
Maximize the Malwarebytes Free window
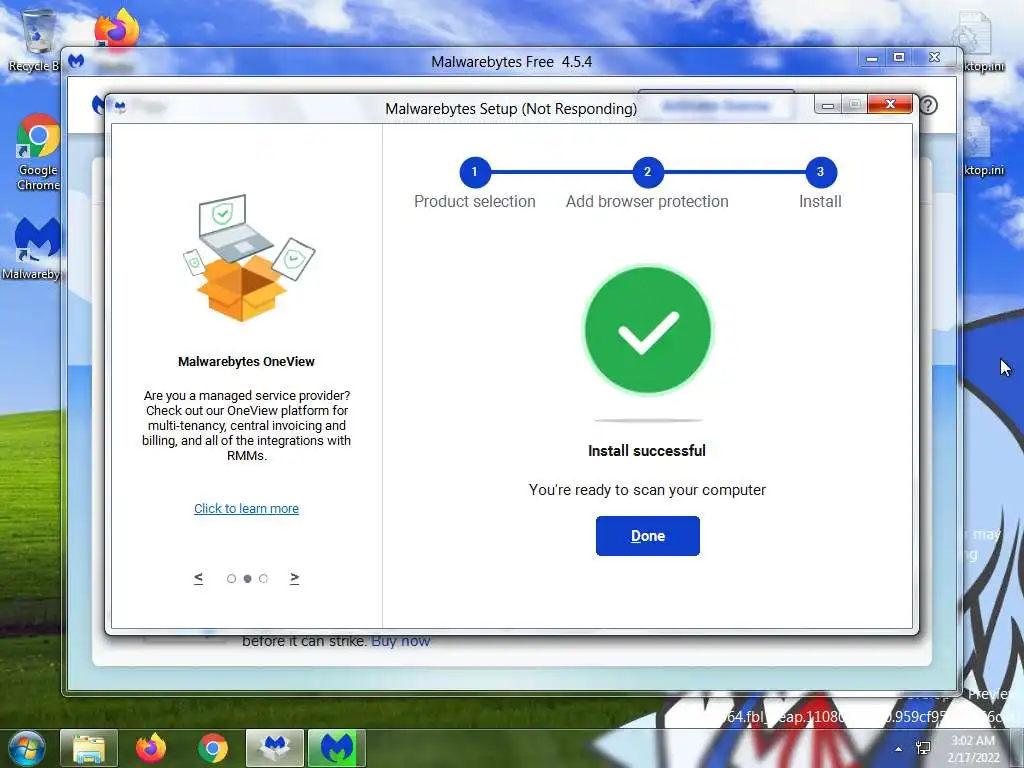click(899, 57)
